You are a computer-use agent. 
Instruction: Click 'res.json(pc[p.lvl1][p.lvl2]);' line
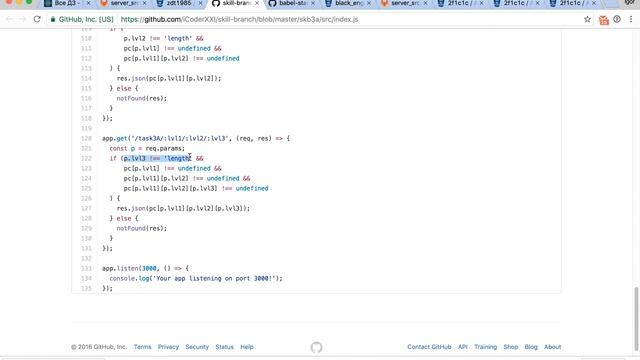169,78
